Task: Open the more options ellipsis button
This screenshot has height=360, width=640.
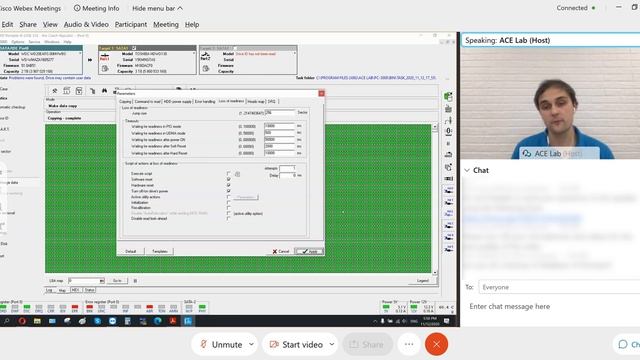Action: coord(409,344)
